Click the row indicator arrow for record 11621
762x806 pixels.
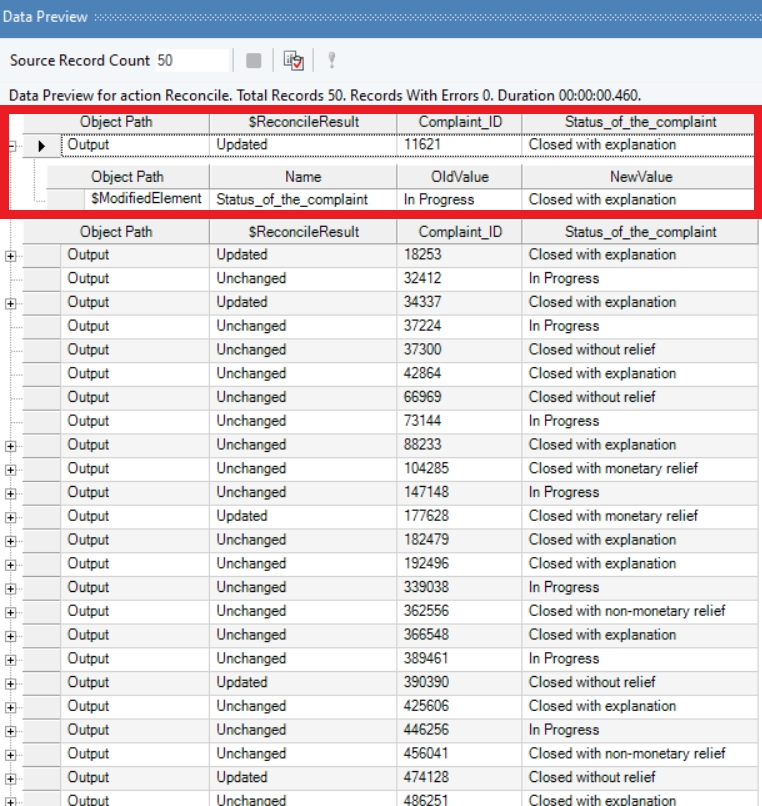coord(42,145)
